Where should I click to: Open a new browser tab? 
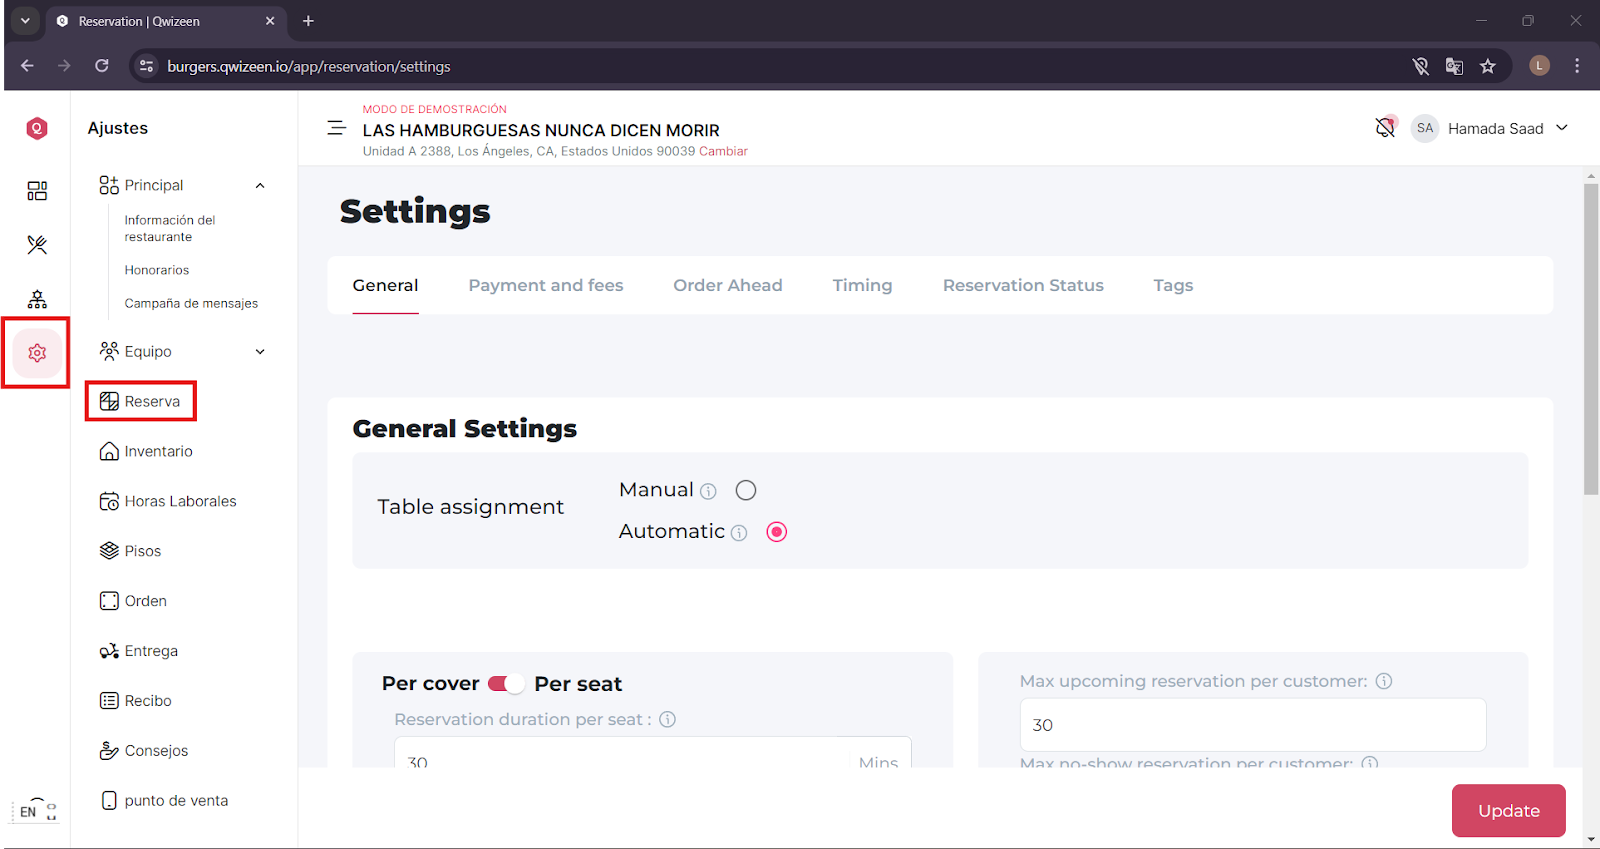(308, 21)
